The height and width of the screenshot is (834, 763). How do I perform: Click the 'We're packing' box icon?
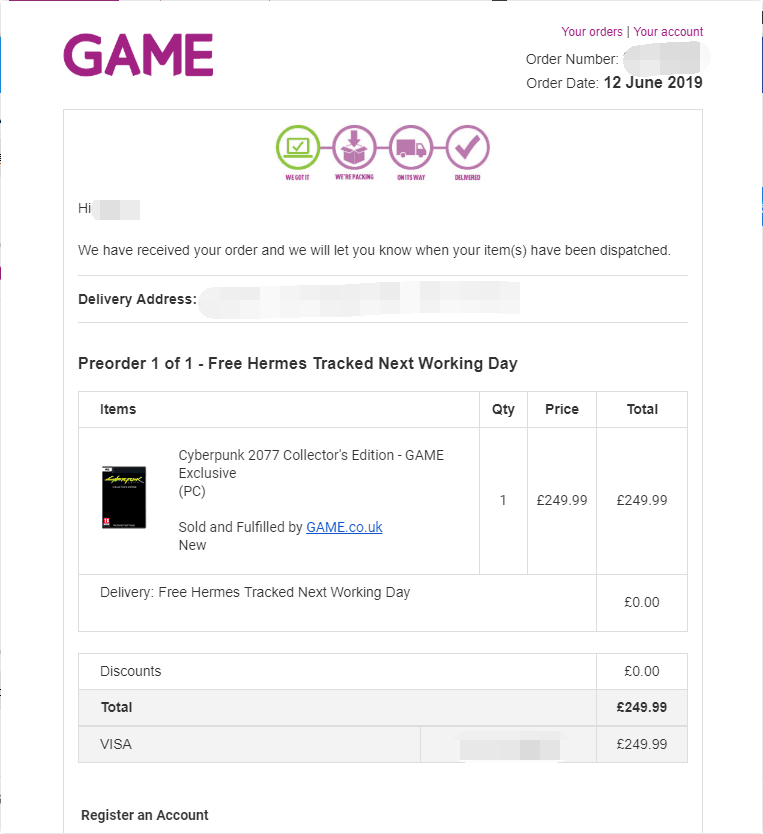(354, 148)
